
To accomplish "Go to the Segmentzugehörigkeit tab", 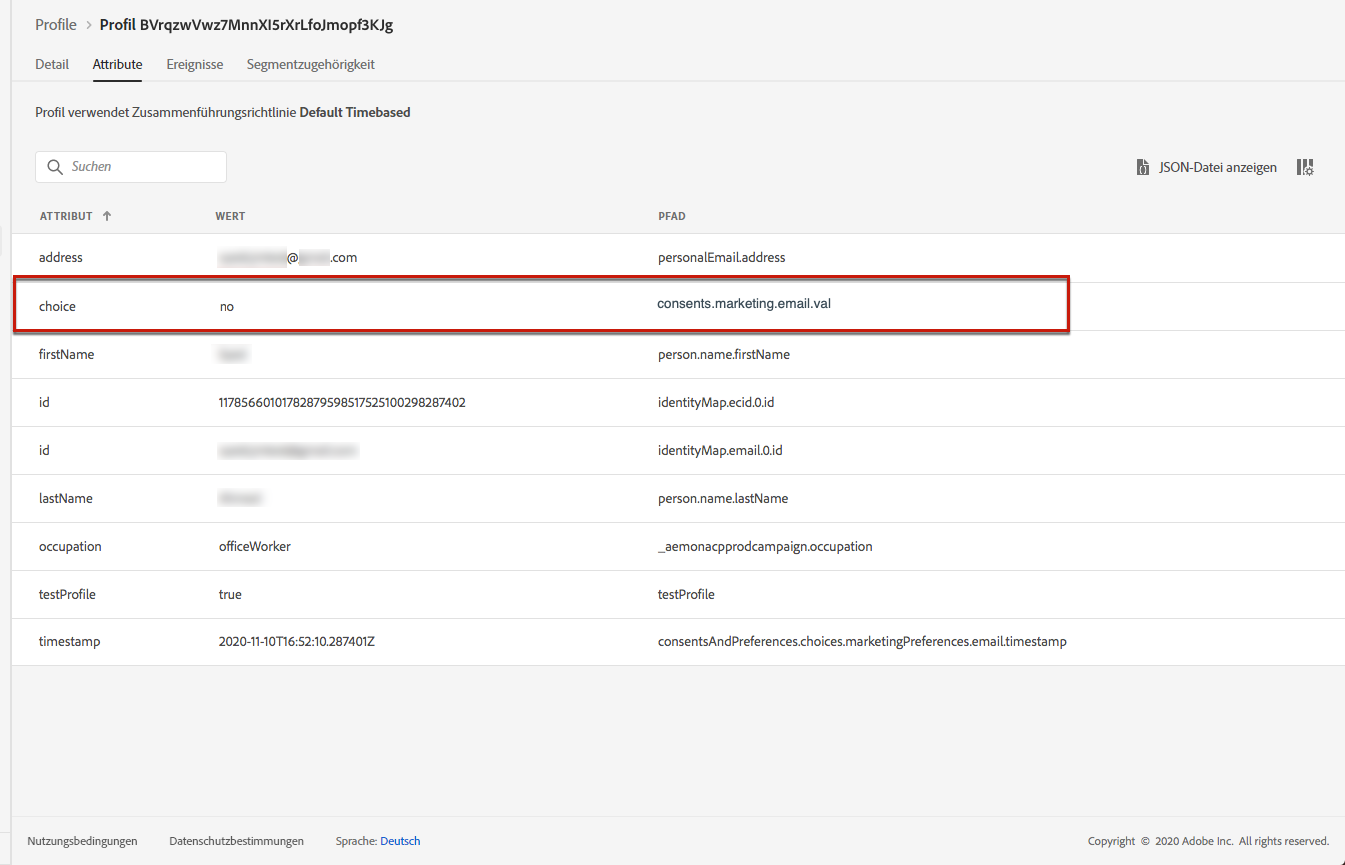I will [x=310, y=64].
